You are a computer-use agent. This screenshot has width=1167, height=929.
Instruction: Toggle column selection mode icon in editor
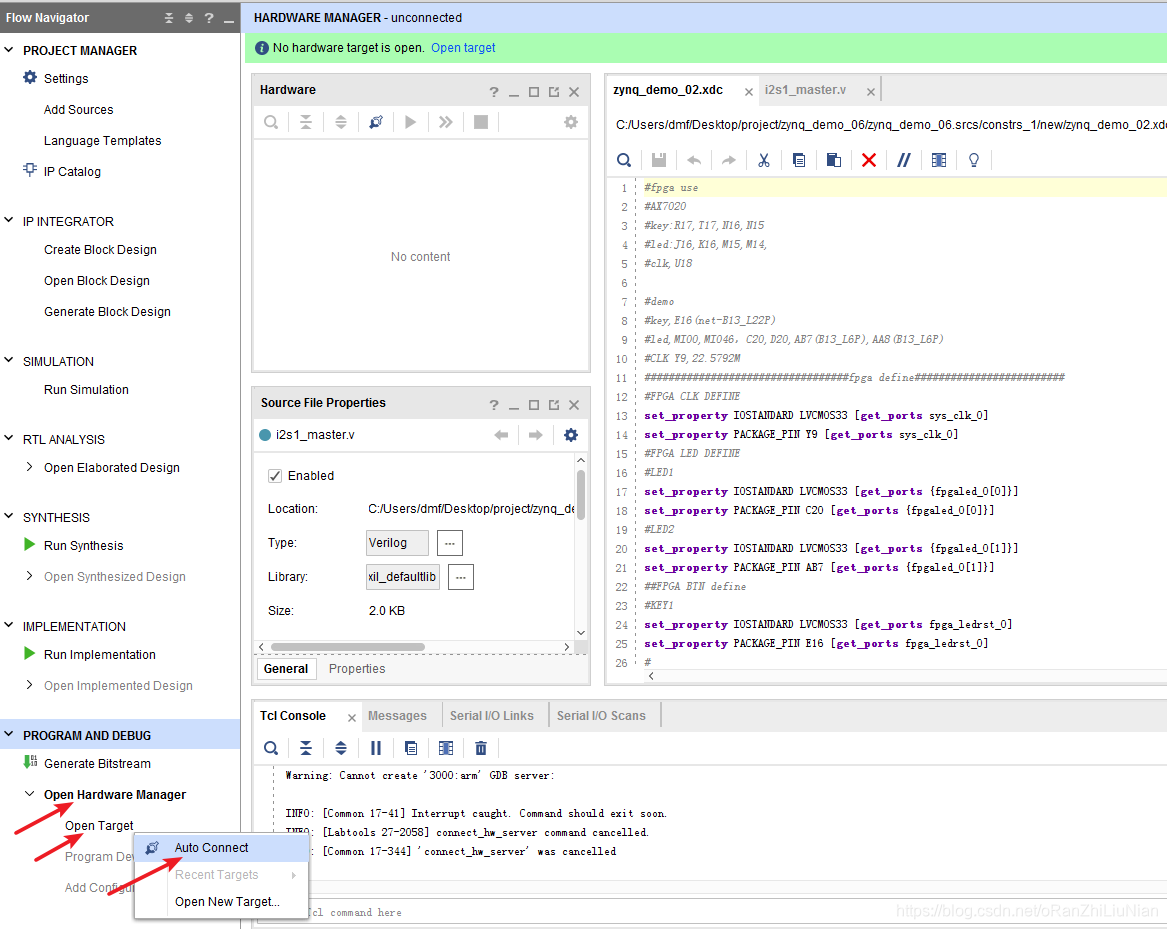[939, 160]
